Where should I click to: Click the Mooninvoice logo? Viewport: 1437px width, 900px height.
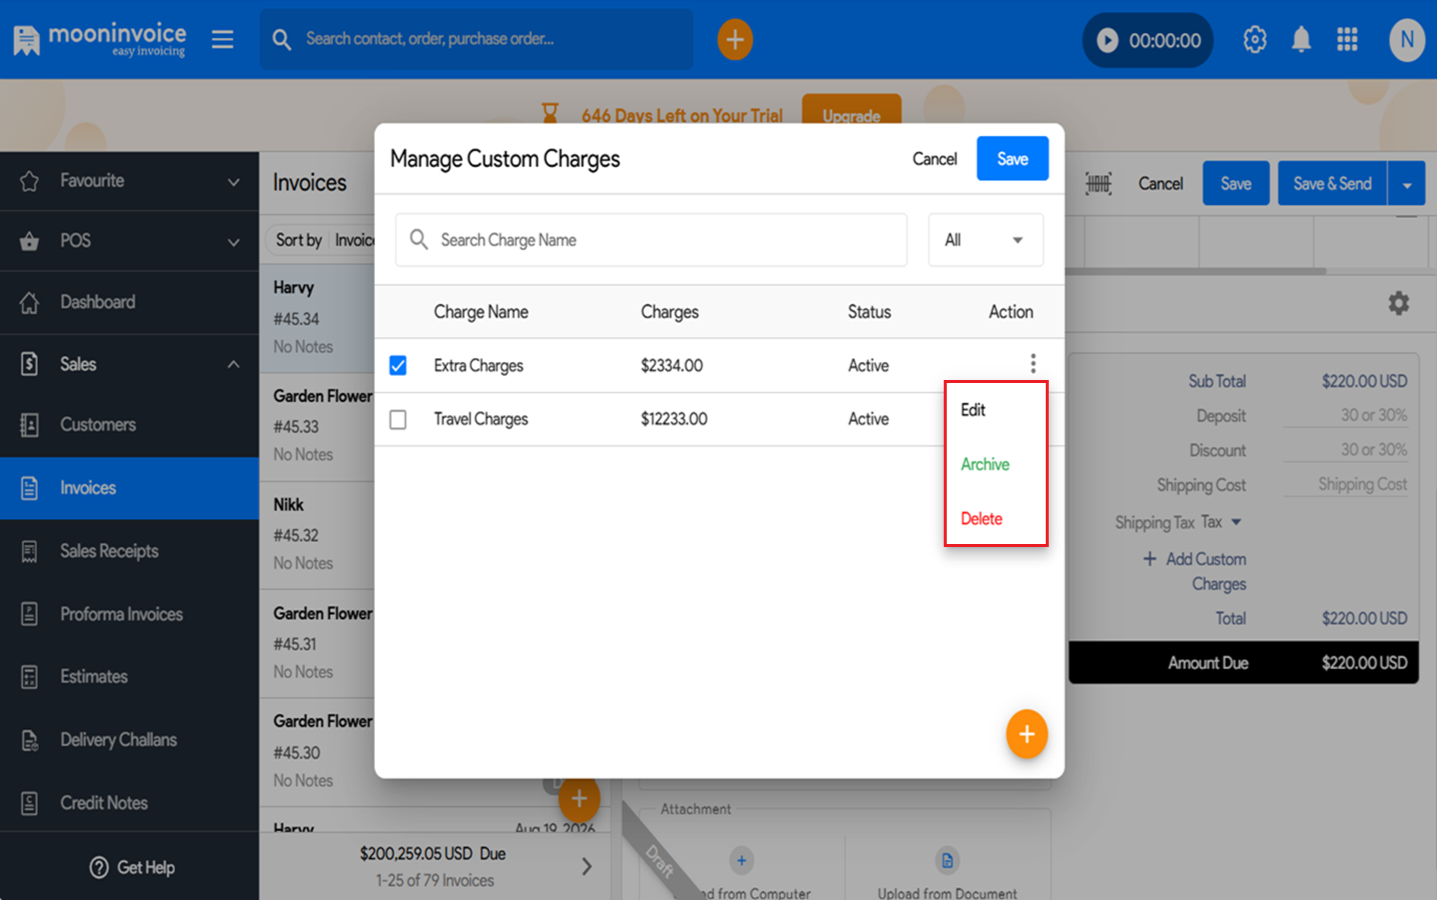click(99, 40)
